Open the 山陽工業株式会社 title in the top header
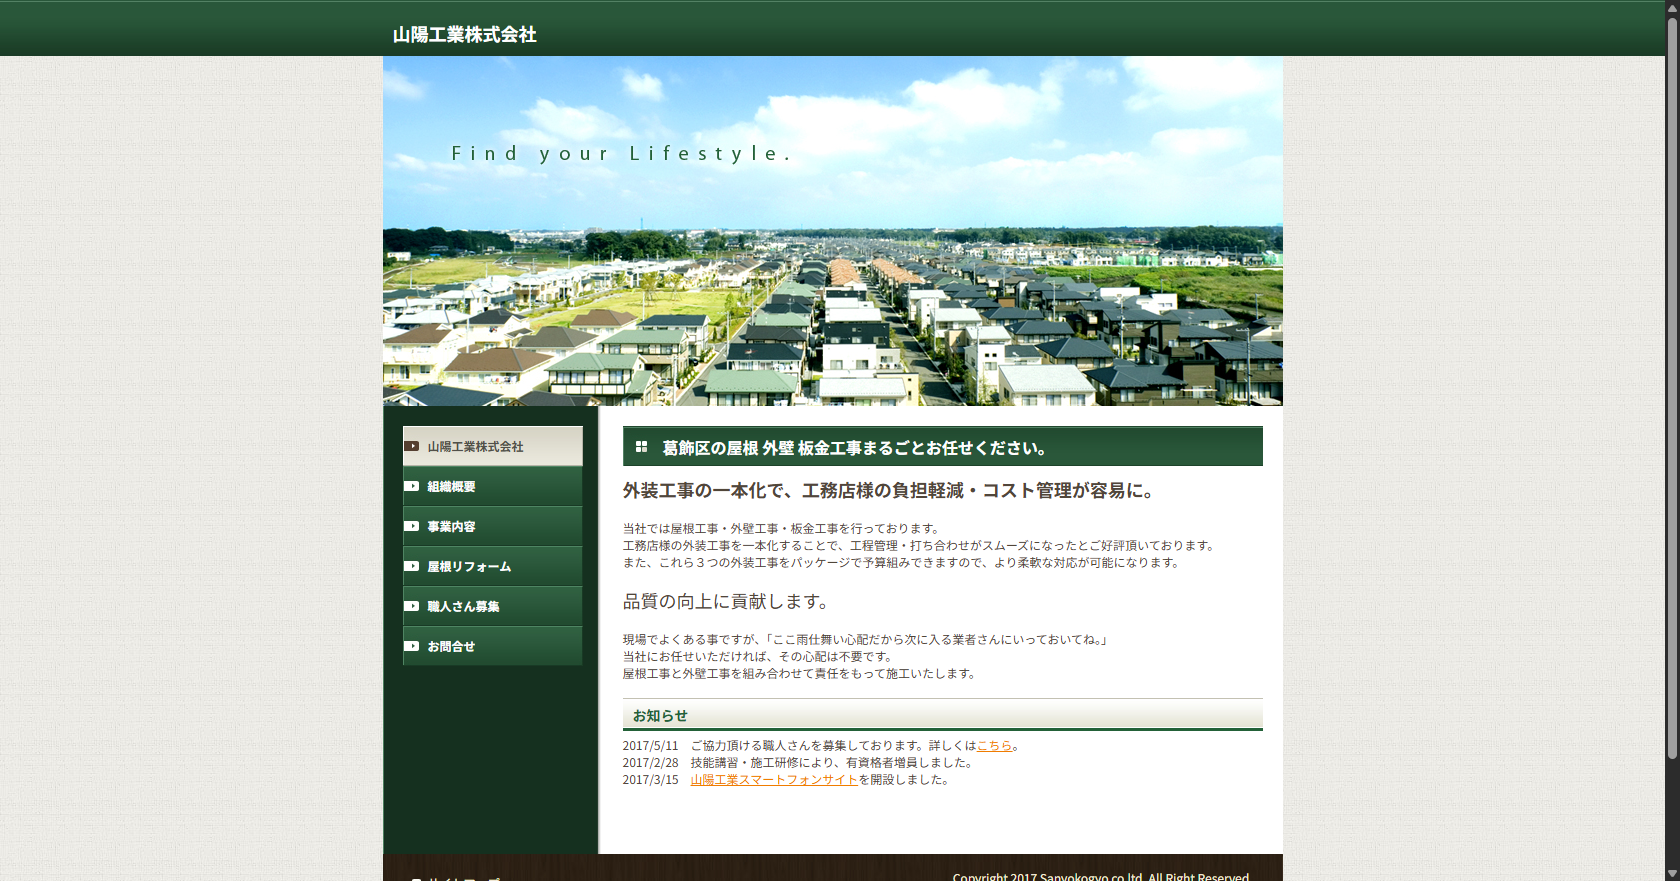 click(464, 35)
